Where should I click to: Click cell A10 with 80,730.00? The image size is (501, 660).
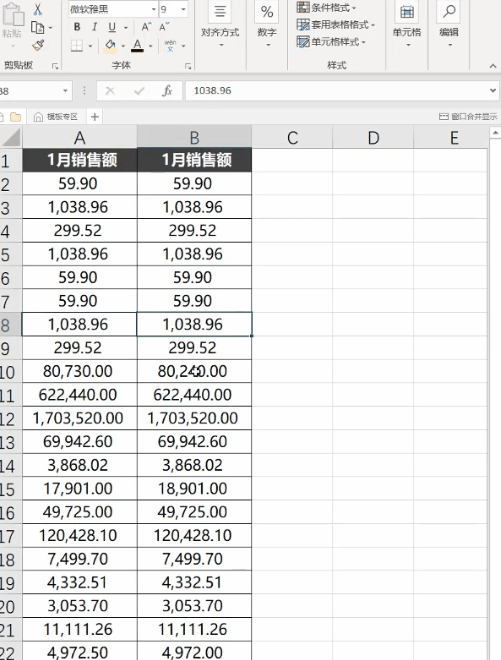click(x=80, y=371)
